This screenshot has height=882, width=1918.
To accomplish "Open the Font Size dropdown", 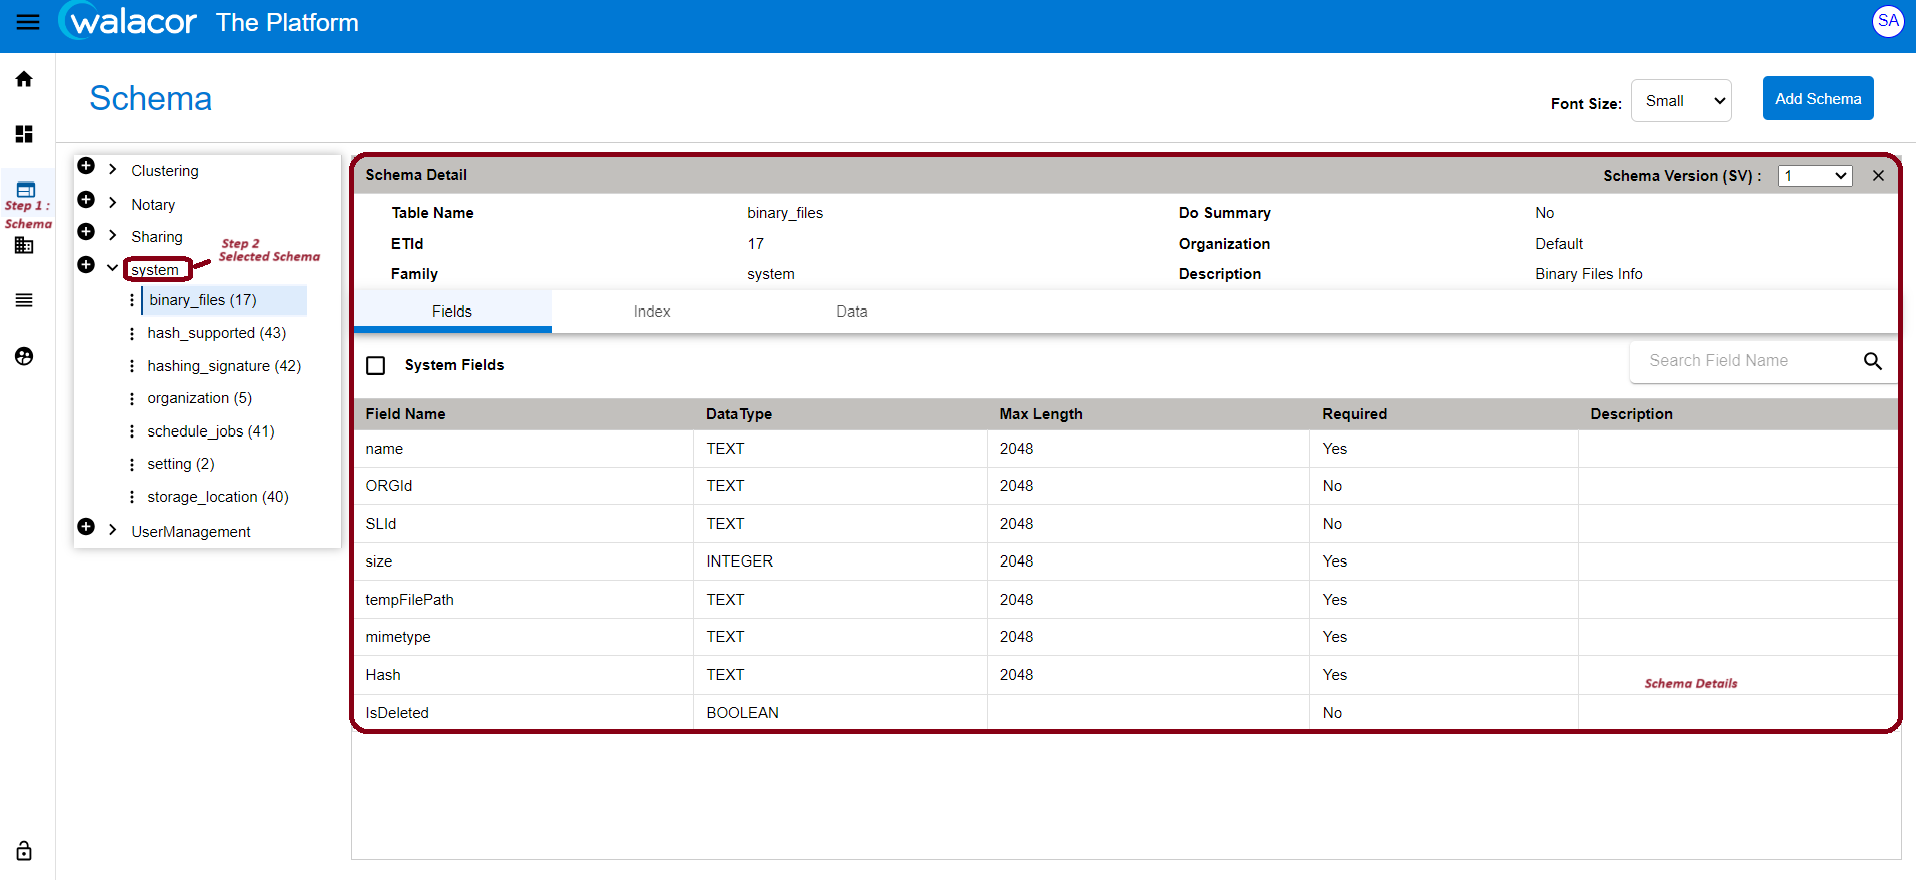I will click(x=1680, y=101).
